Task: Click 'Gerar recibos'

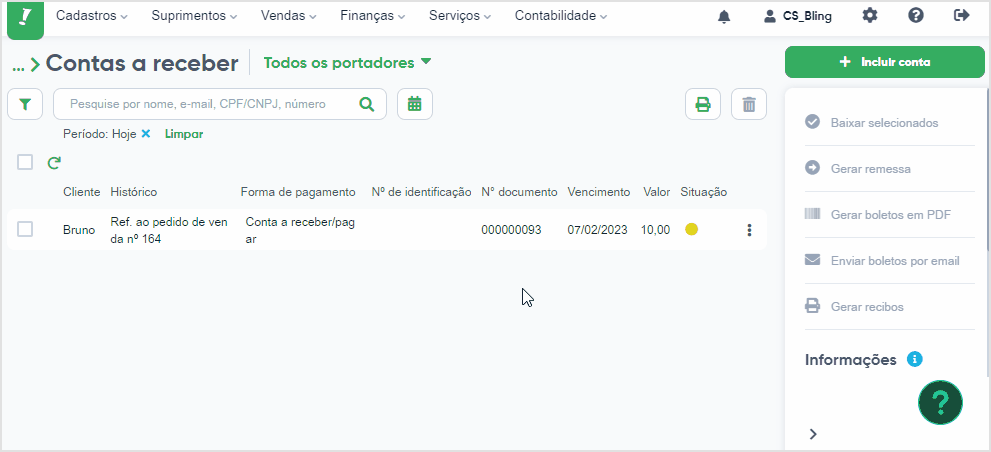Action: (x=854, y=307)
